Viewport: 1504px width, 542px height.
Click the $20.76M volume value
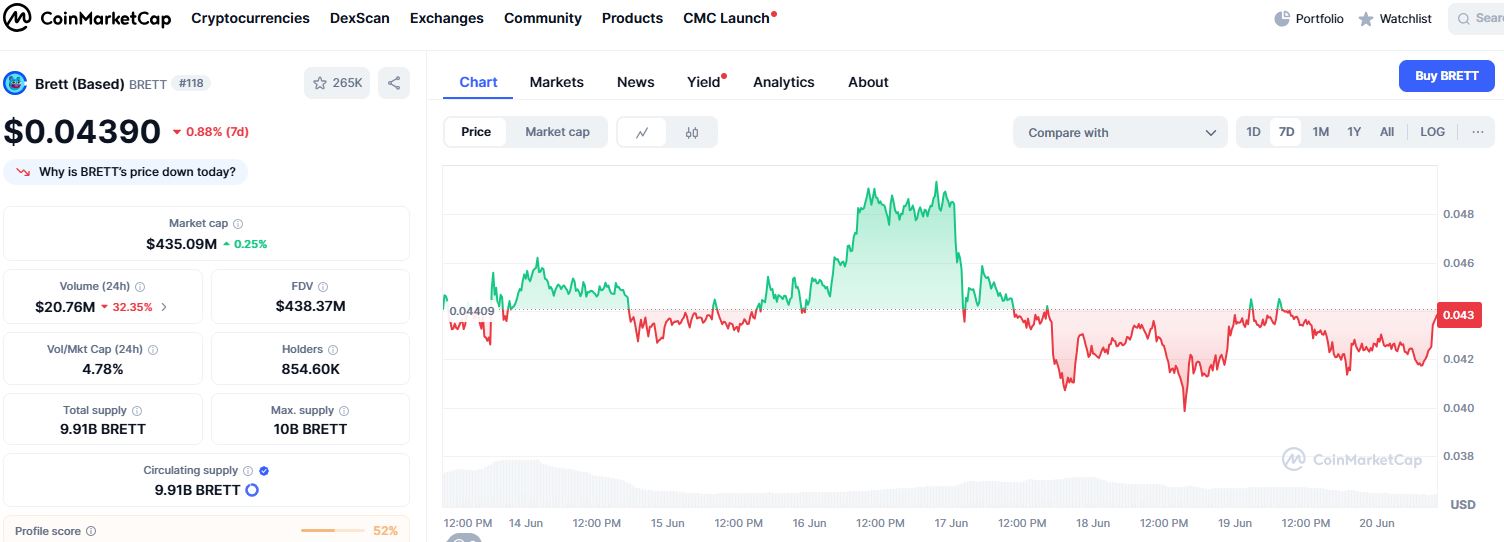[65, 307]
